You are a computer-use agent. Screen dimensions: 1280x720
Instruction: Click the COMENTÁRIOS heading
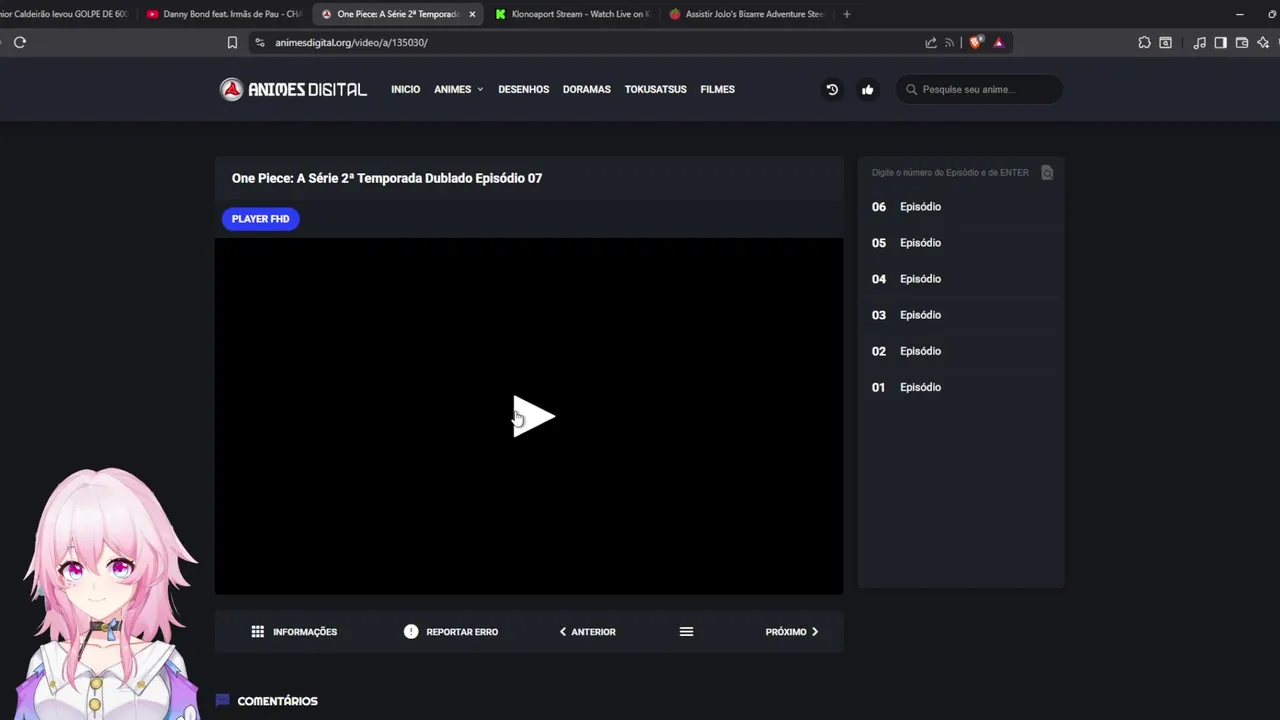(x=277, y=700)
